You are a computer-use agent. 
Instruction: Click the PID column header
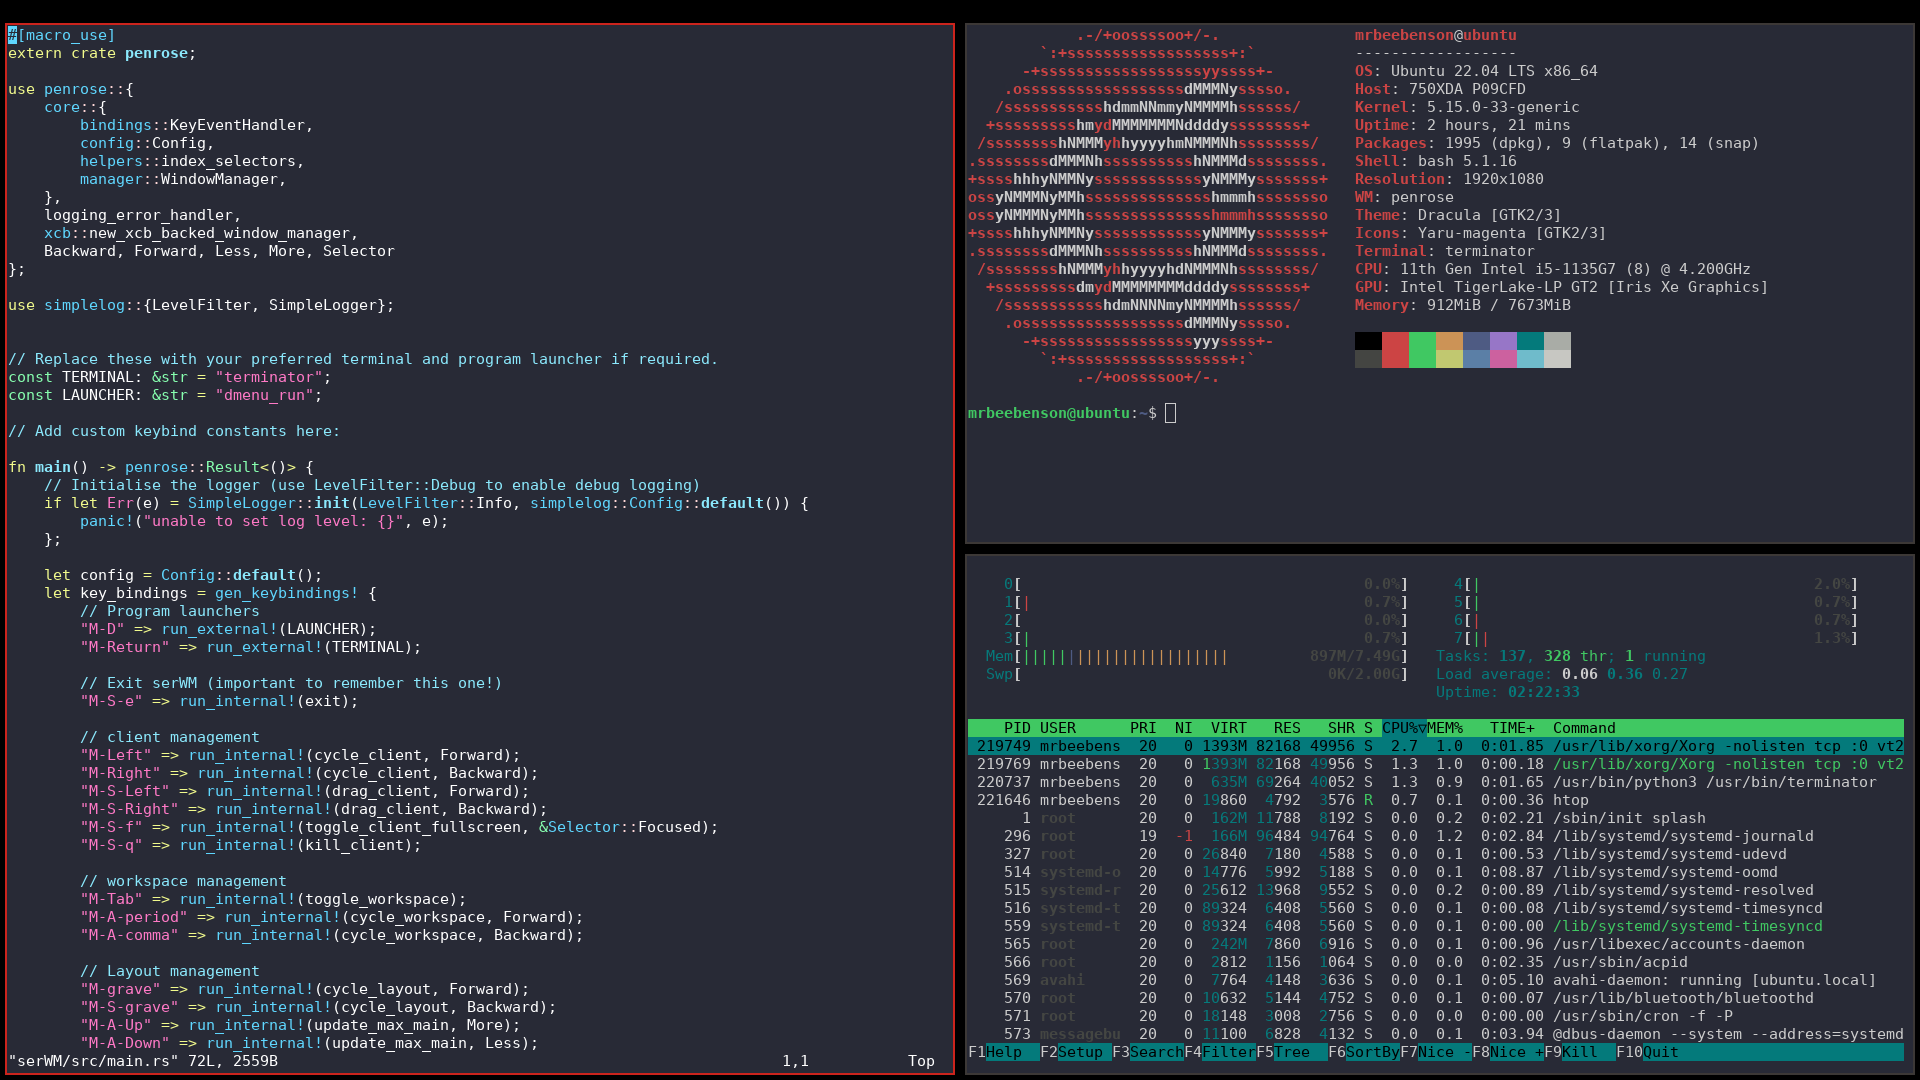[1017, 728]
